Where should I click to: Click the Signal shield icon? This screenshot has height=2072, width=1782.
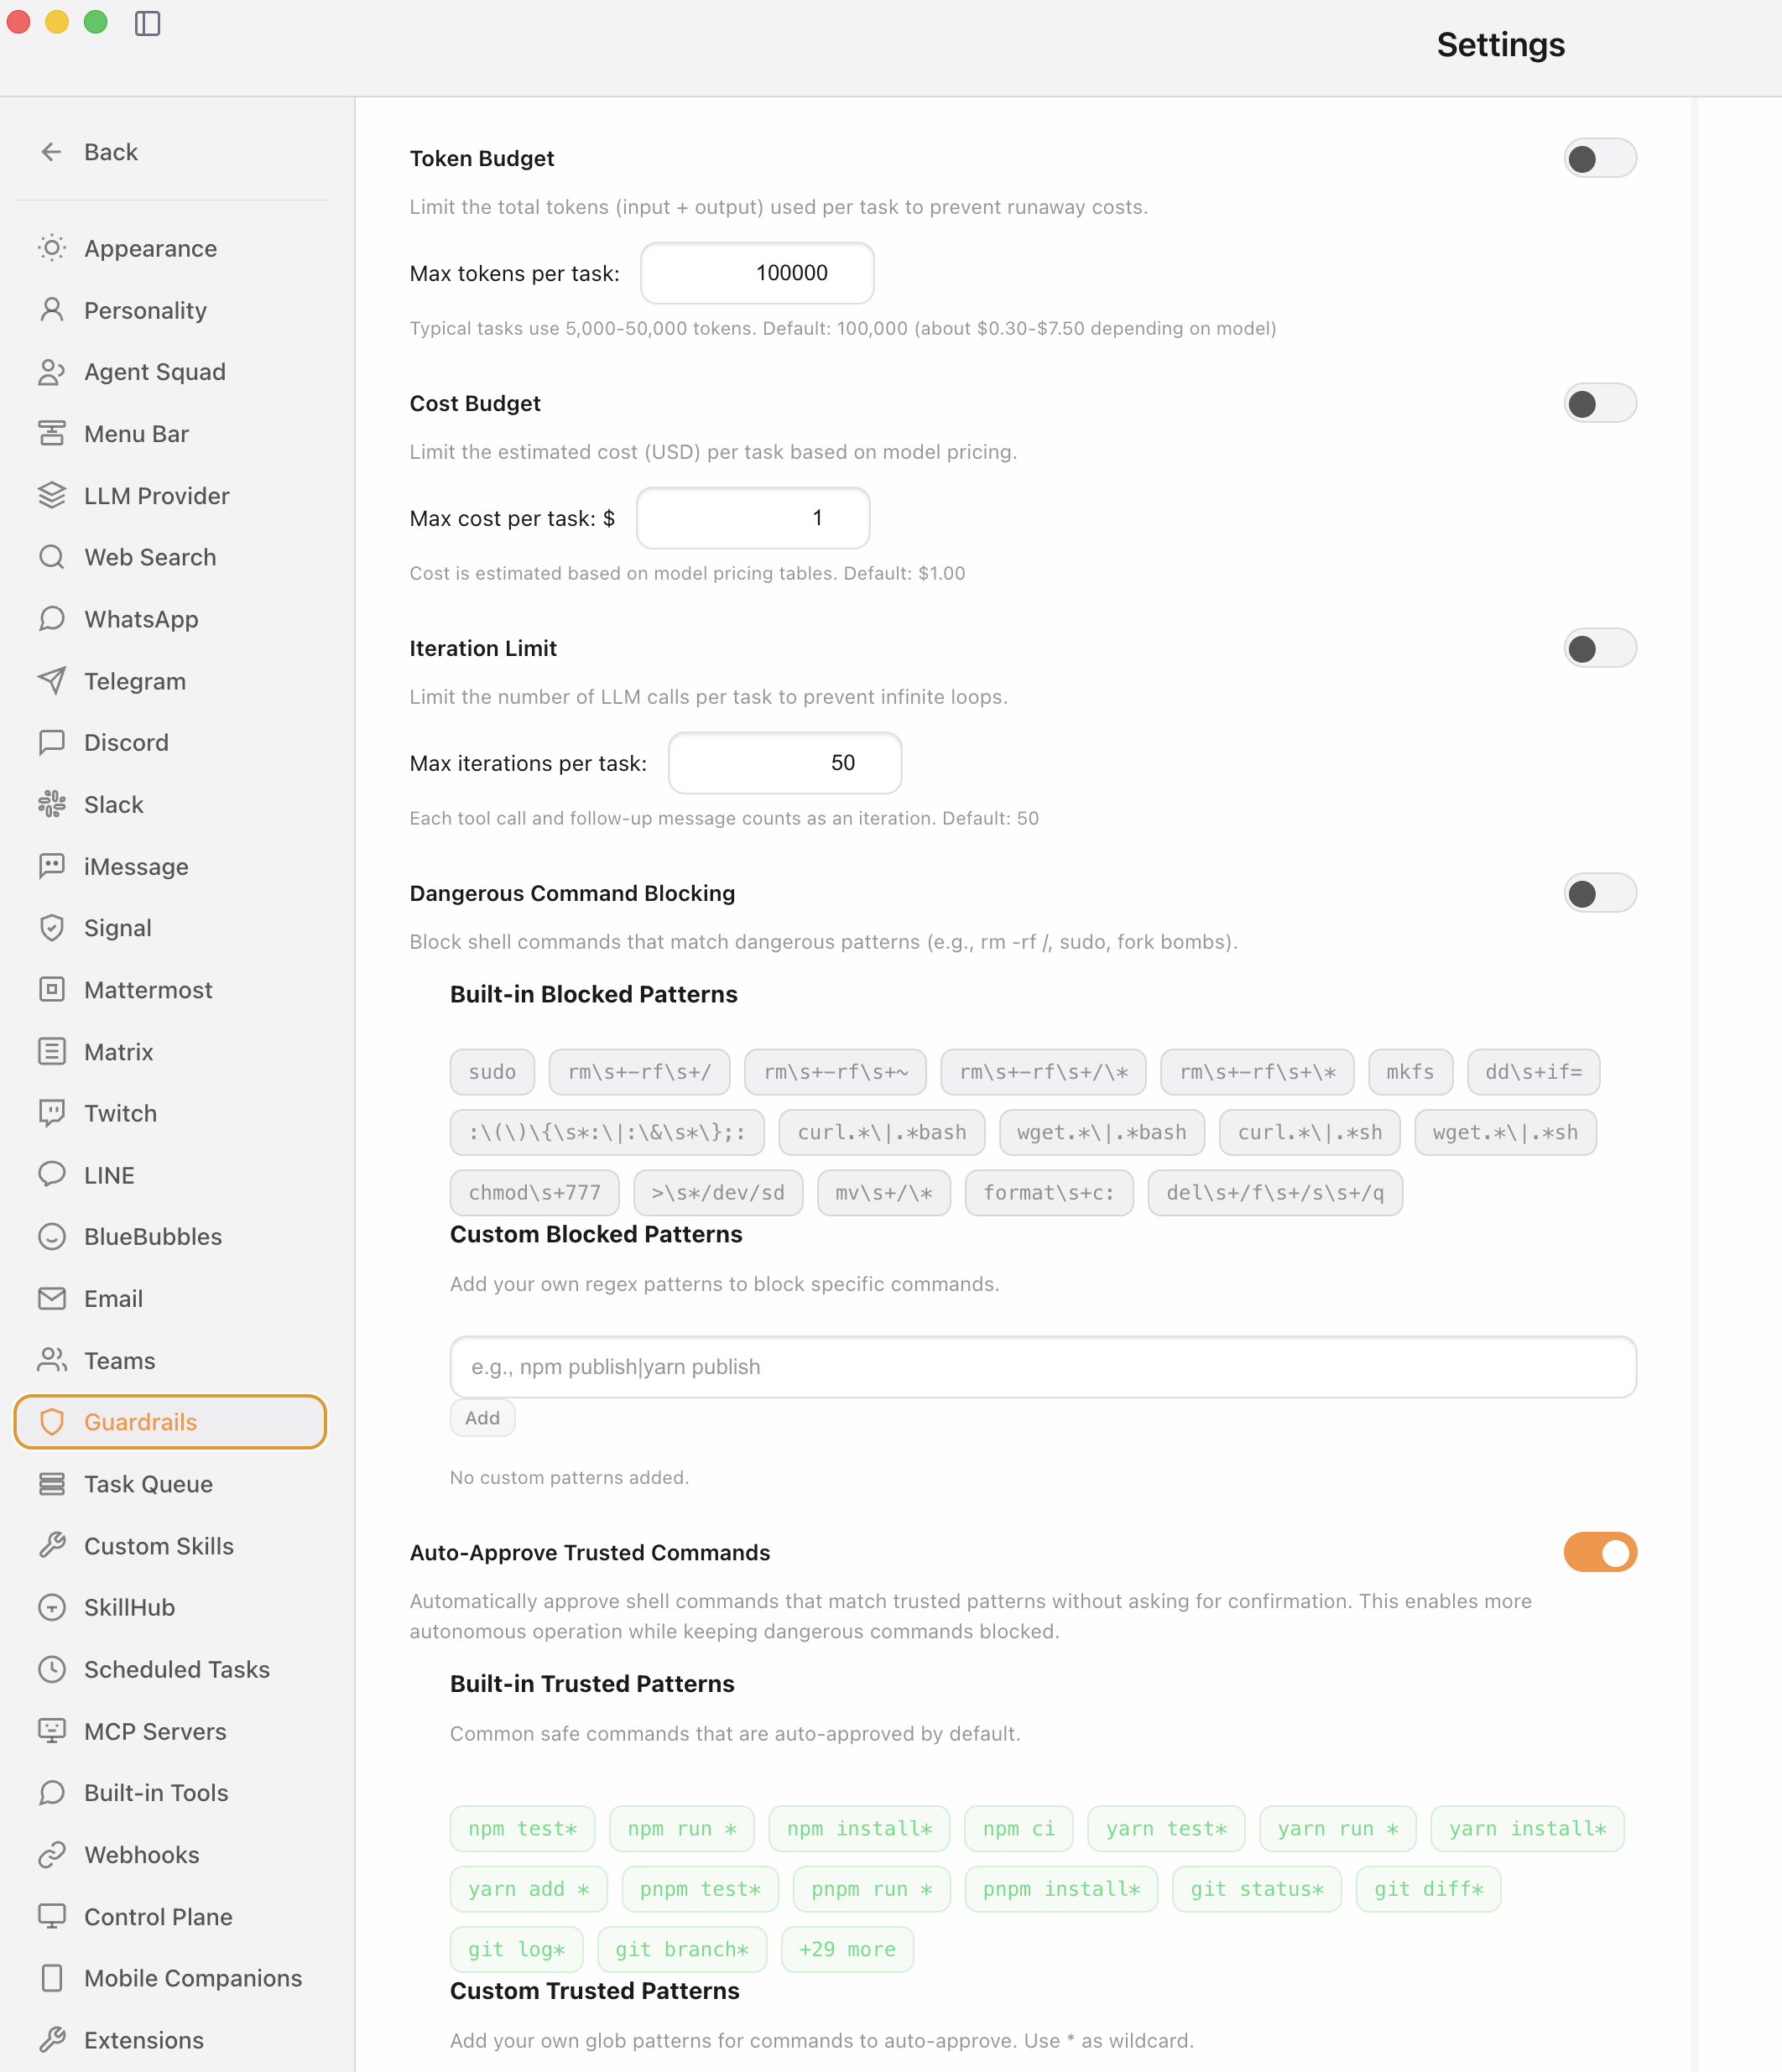(52, 927)
